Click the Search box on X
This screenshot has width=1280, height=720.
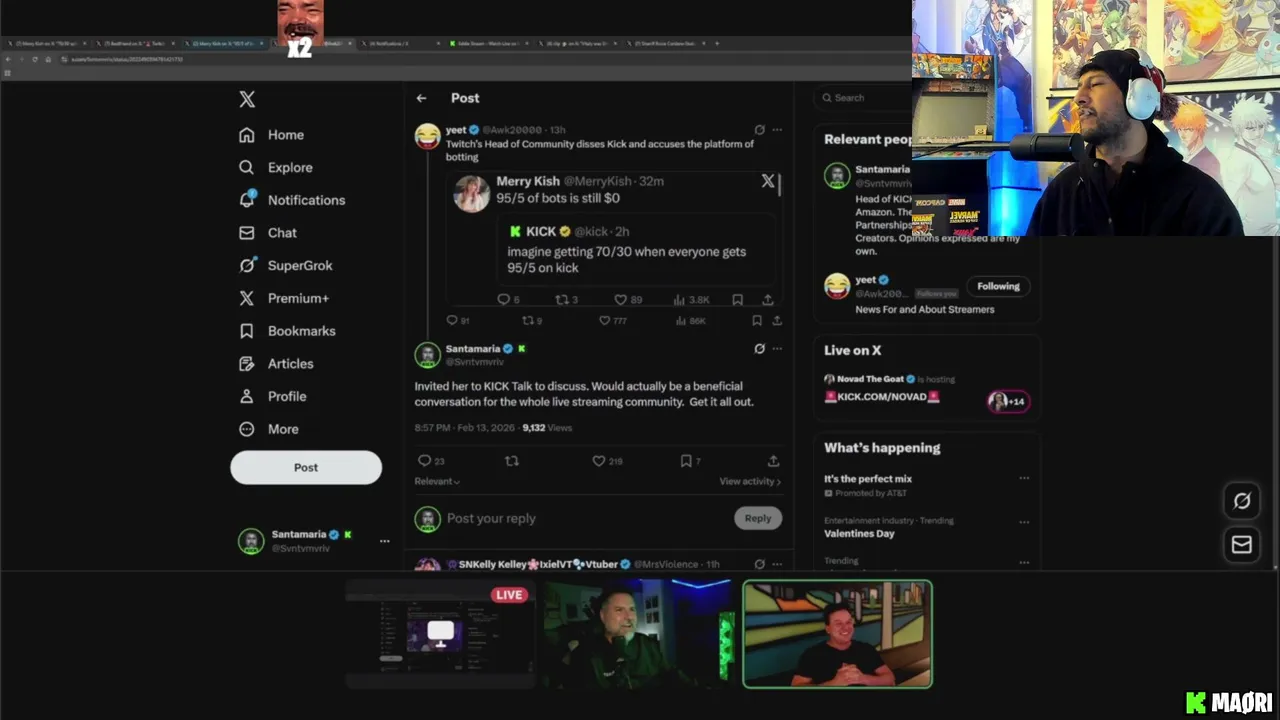(x=865, y=98)
